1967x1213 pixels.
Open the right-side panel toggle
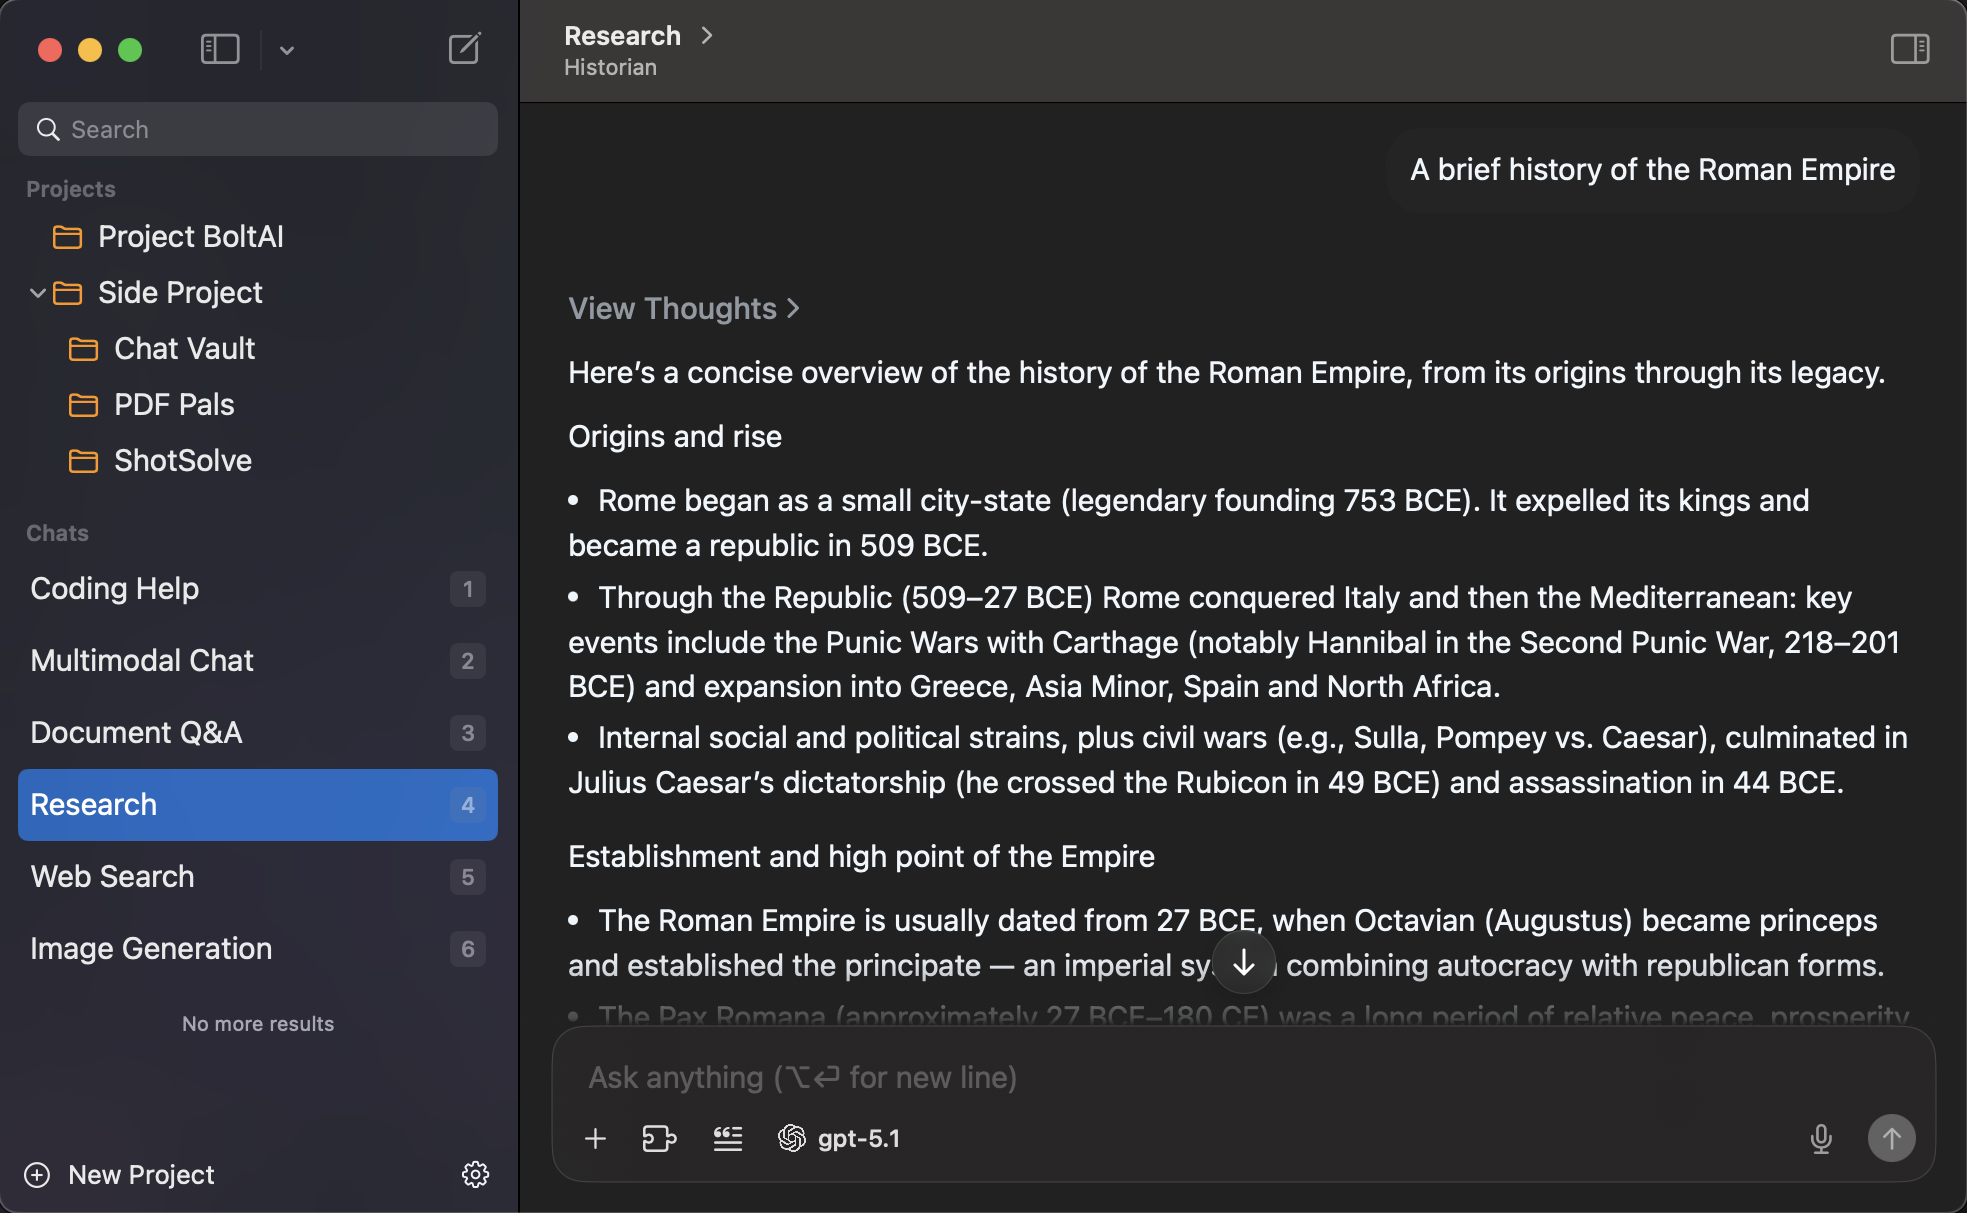click(1909, 49)
